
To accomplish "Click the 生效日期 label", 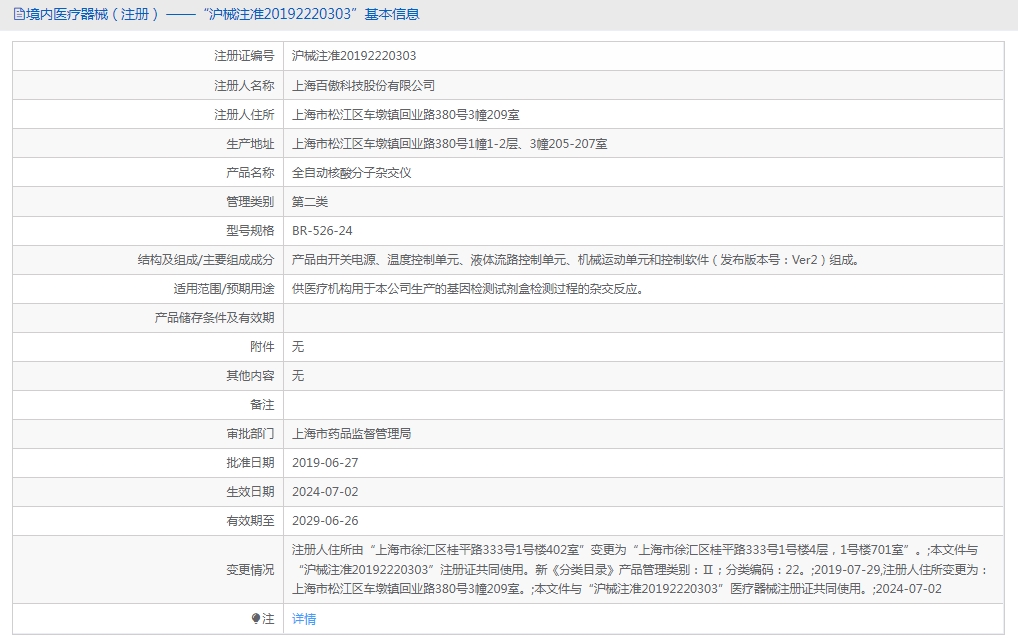I will coord(250,492).
